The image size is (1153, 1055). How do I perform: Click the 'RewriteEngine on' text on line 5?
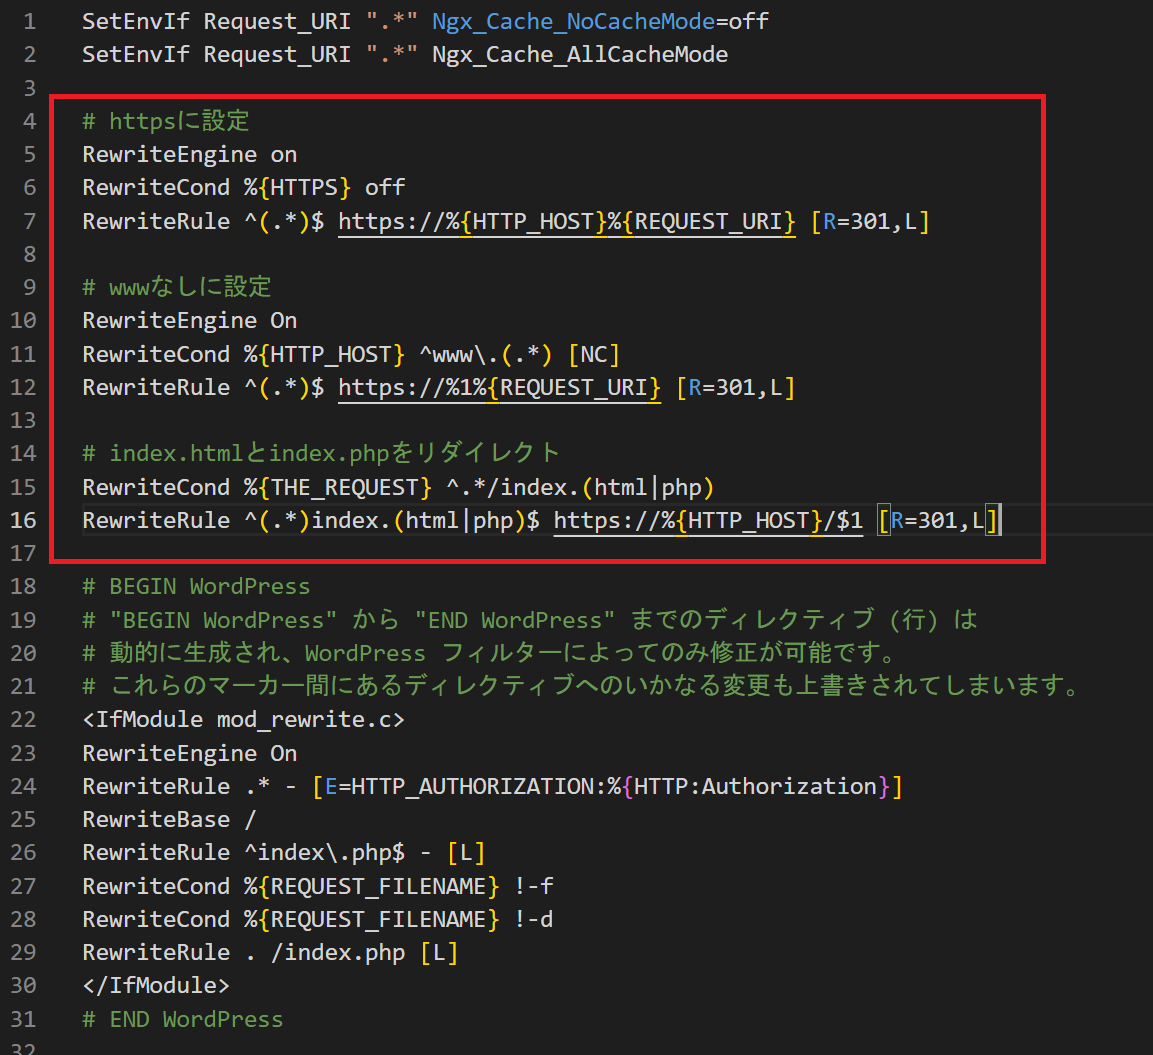coord(190,154)
